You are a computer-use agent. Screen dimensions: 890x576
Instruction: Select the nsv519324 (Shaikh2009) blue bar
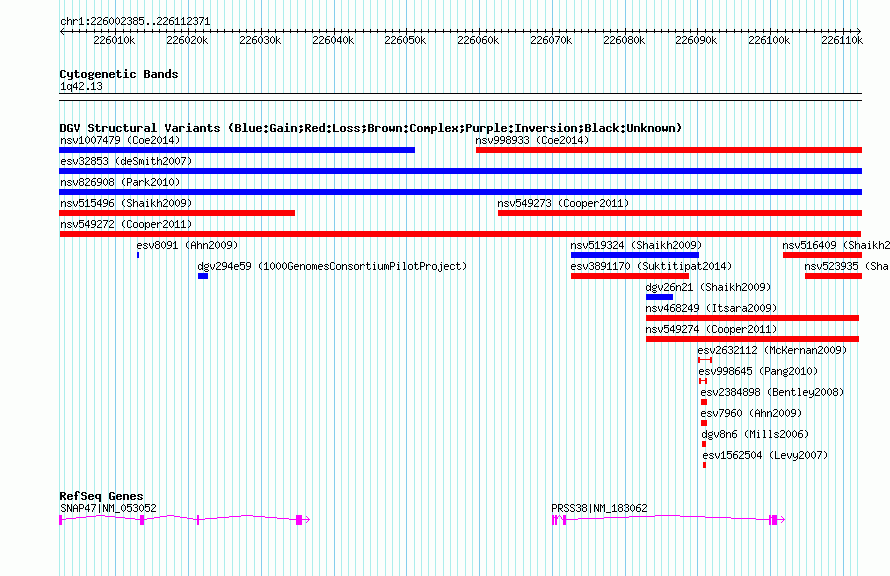click(635, 255)
